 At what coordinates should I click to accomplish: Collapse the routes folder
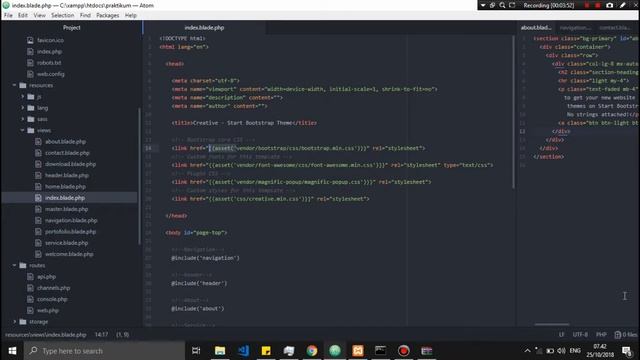click(14, 265)
